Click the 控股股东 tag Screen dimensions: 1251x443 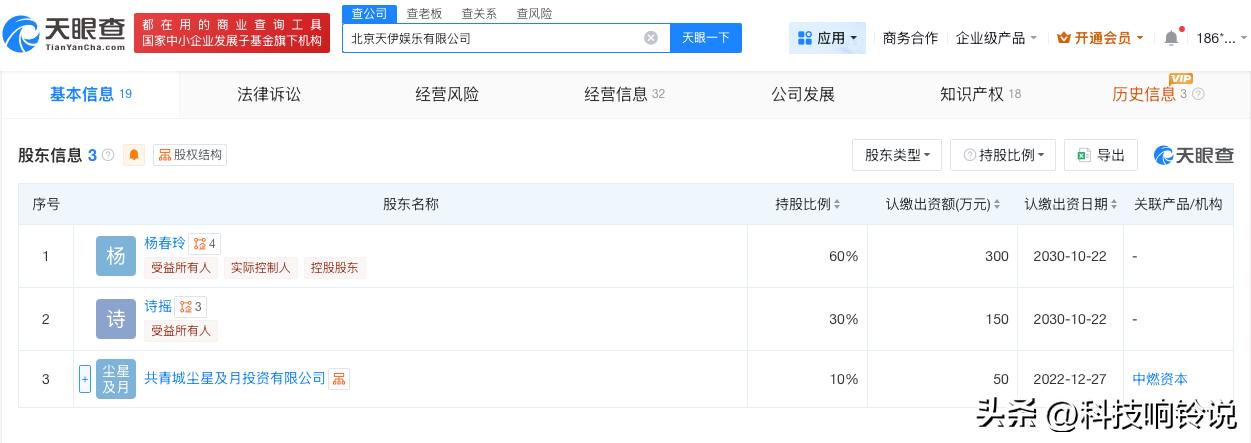click(x=335, y=268)
